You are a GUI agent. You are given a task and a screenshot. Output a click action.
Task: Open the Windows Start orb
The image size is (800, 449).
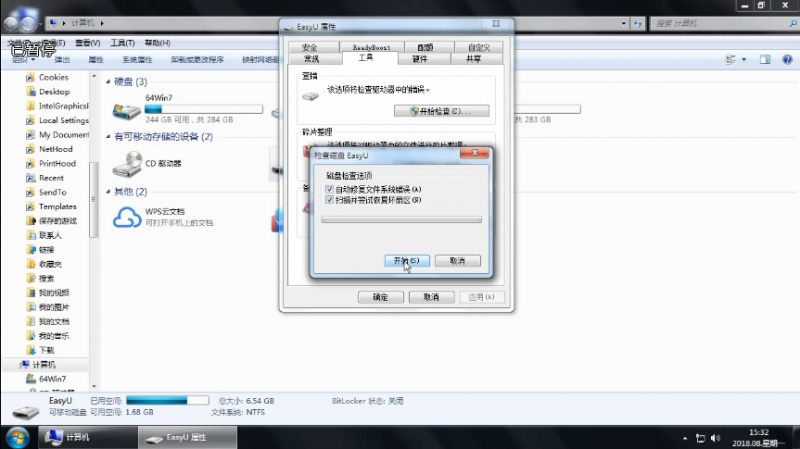(x=17, y=437)
